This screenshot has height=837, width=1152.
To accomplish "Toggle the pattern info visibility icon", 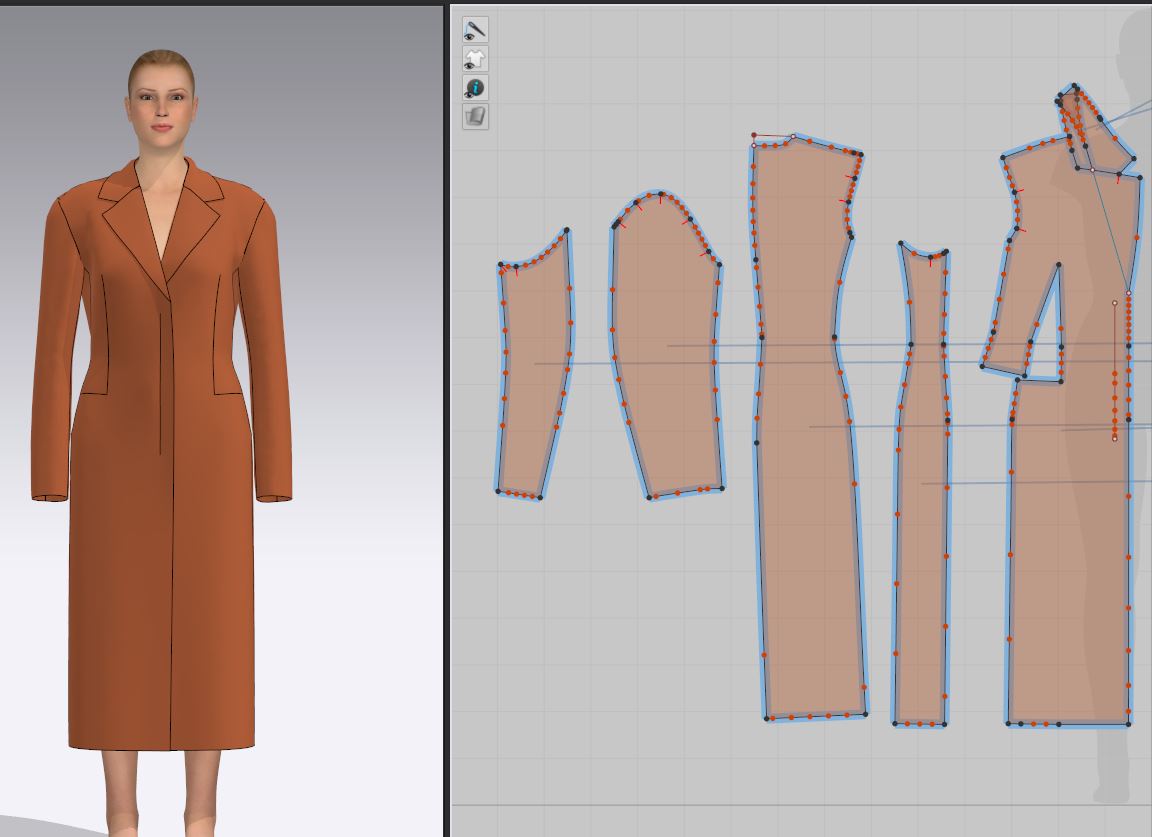I will (475, 88).
